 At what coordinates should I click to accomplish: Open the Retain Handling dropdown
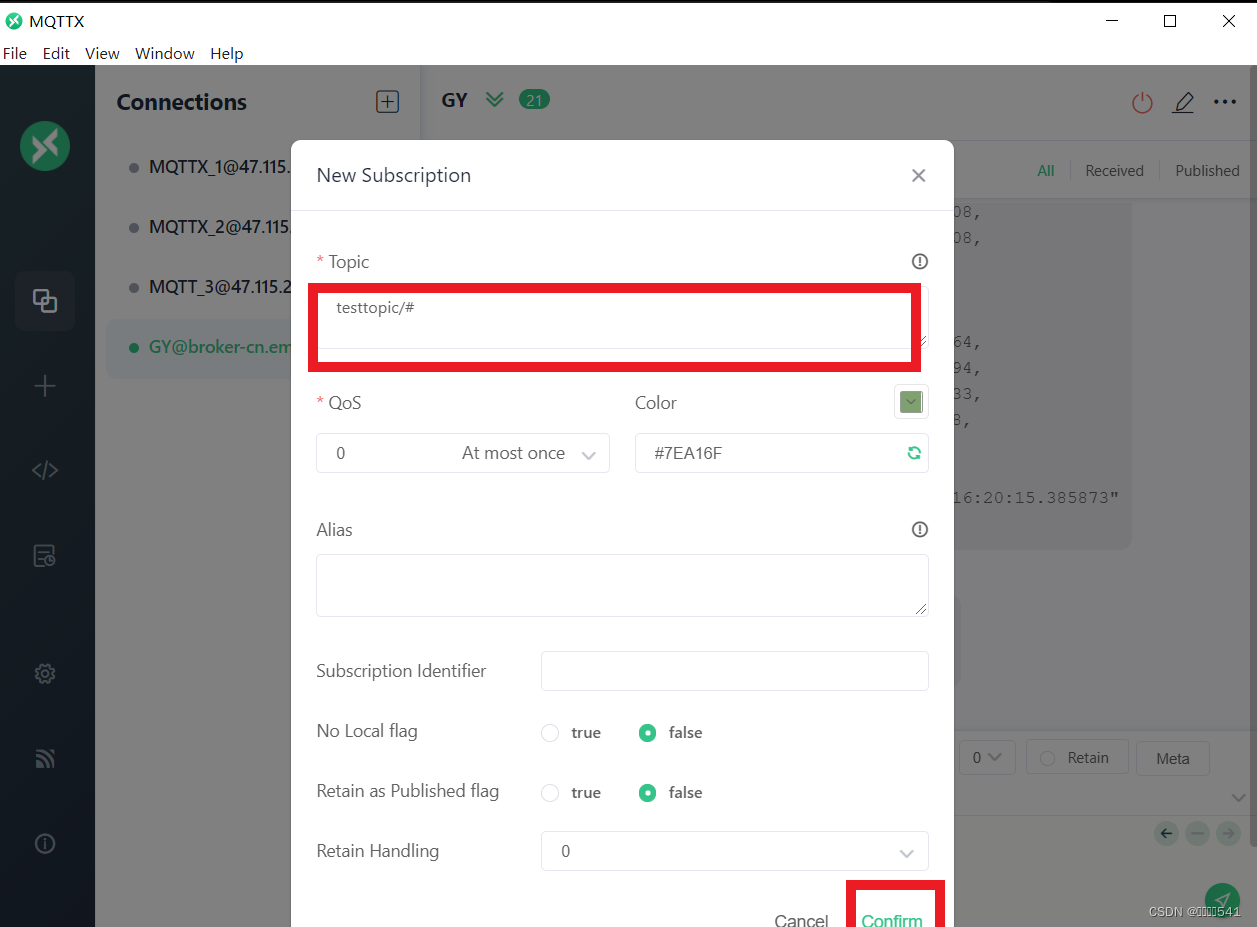point(734,851)
